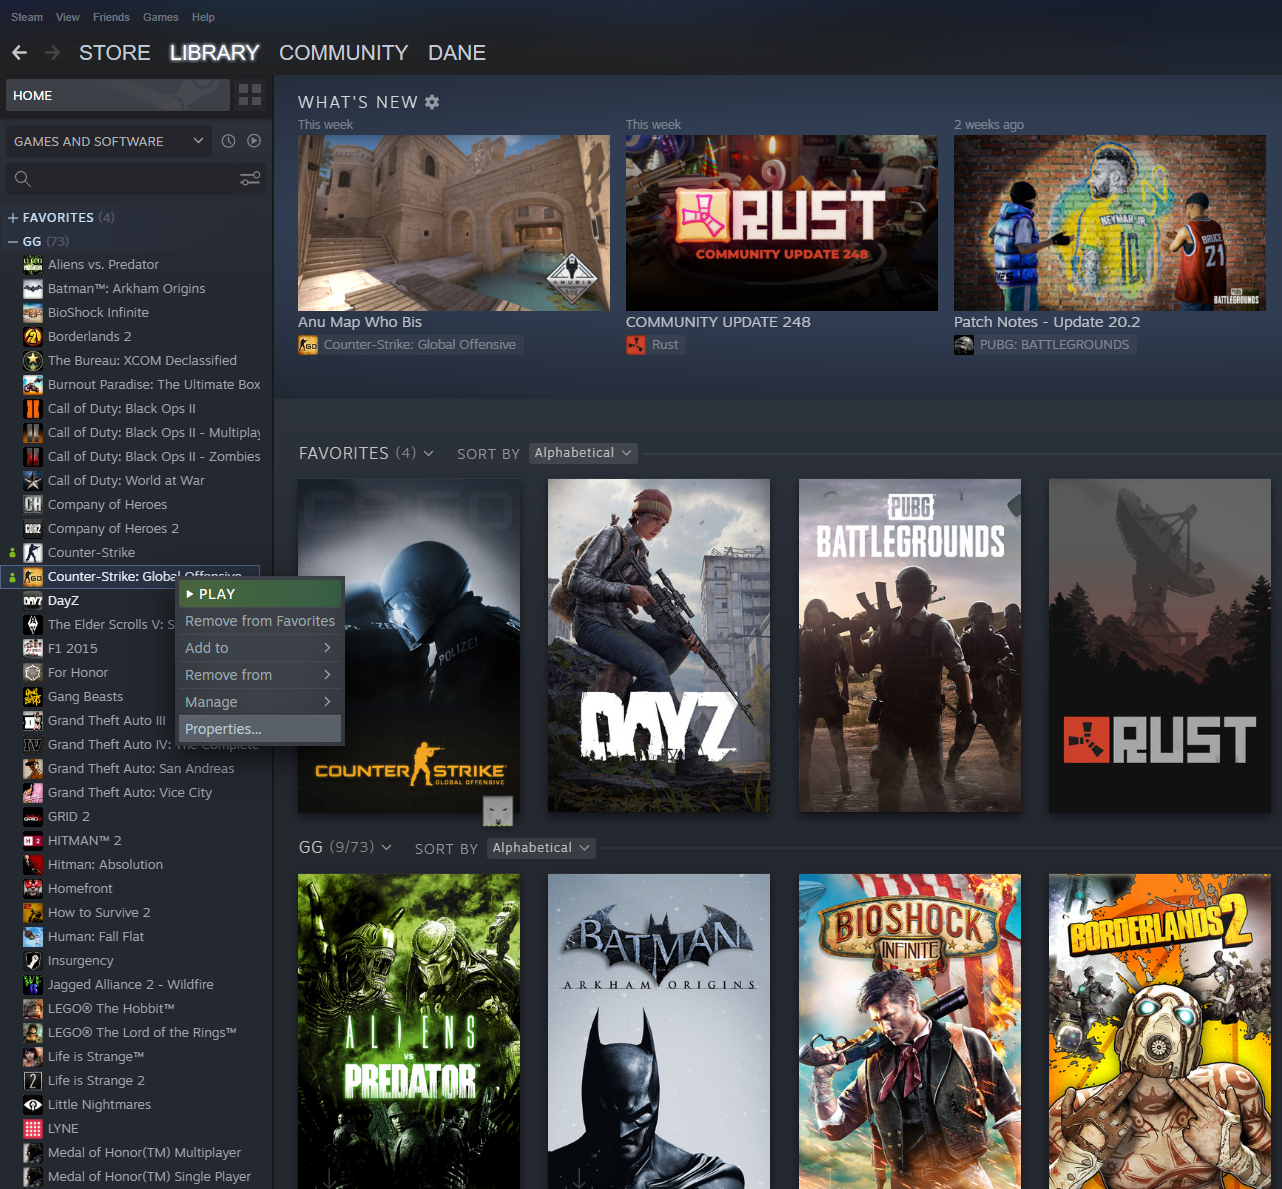The height and width of the screenshot is (1189, 1282).
Task: Click the Borderlands 2 list icon
Action: click(x=33, y=336)
